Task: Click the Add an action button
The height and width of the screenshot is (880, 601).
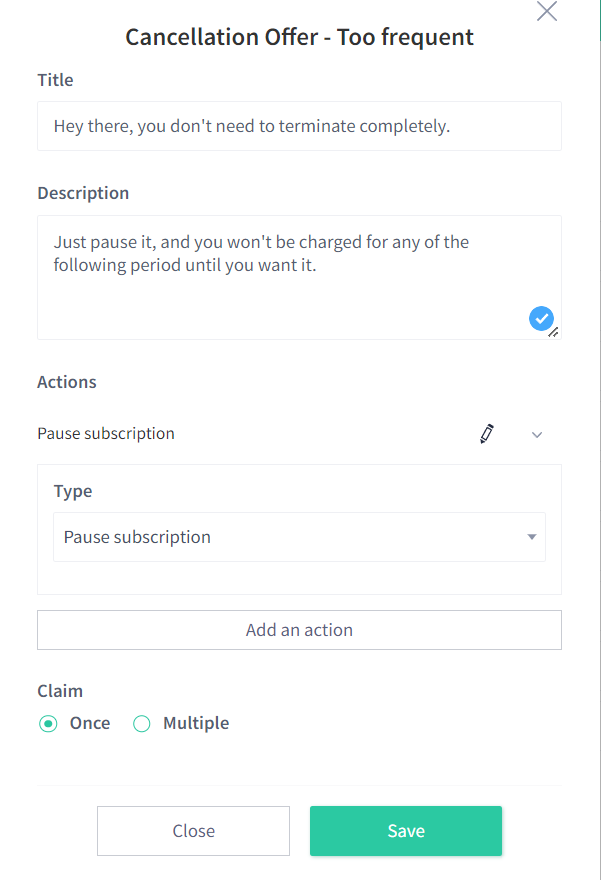Action: click(299, 630)
